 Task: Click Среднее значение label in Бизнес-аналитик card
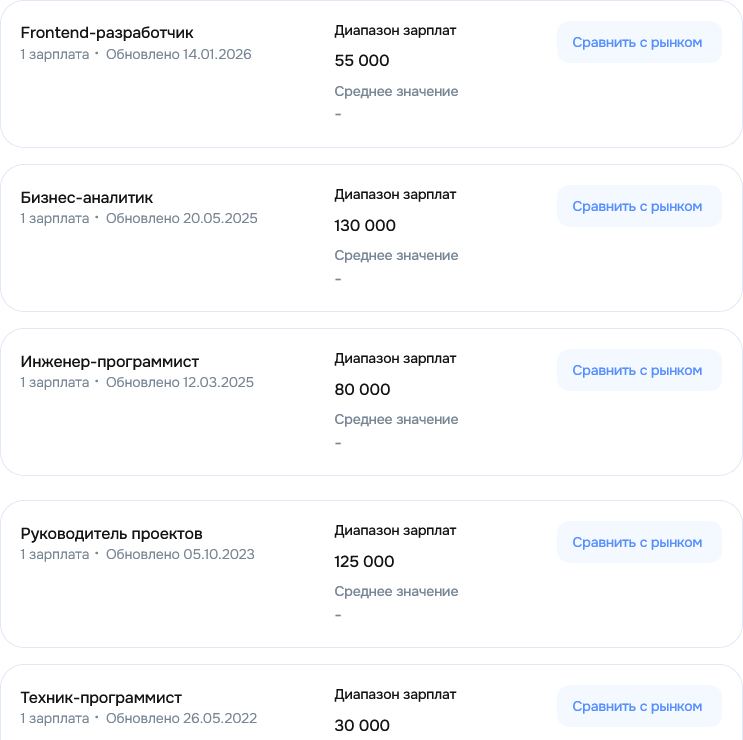396,255
